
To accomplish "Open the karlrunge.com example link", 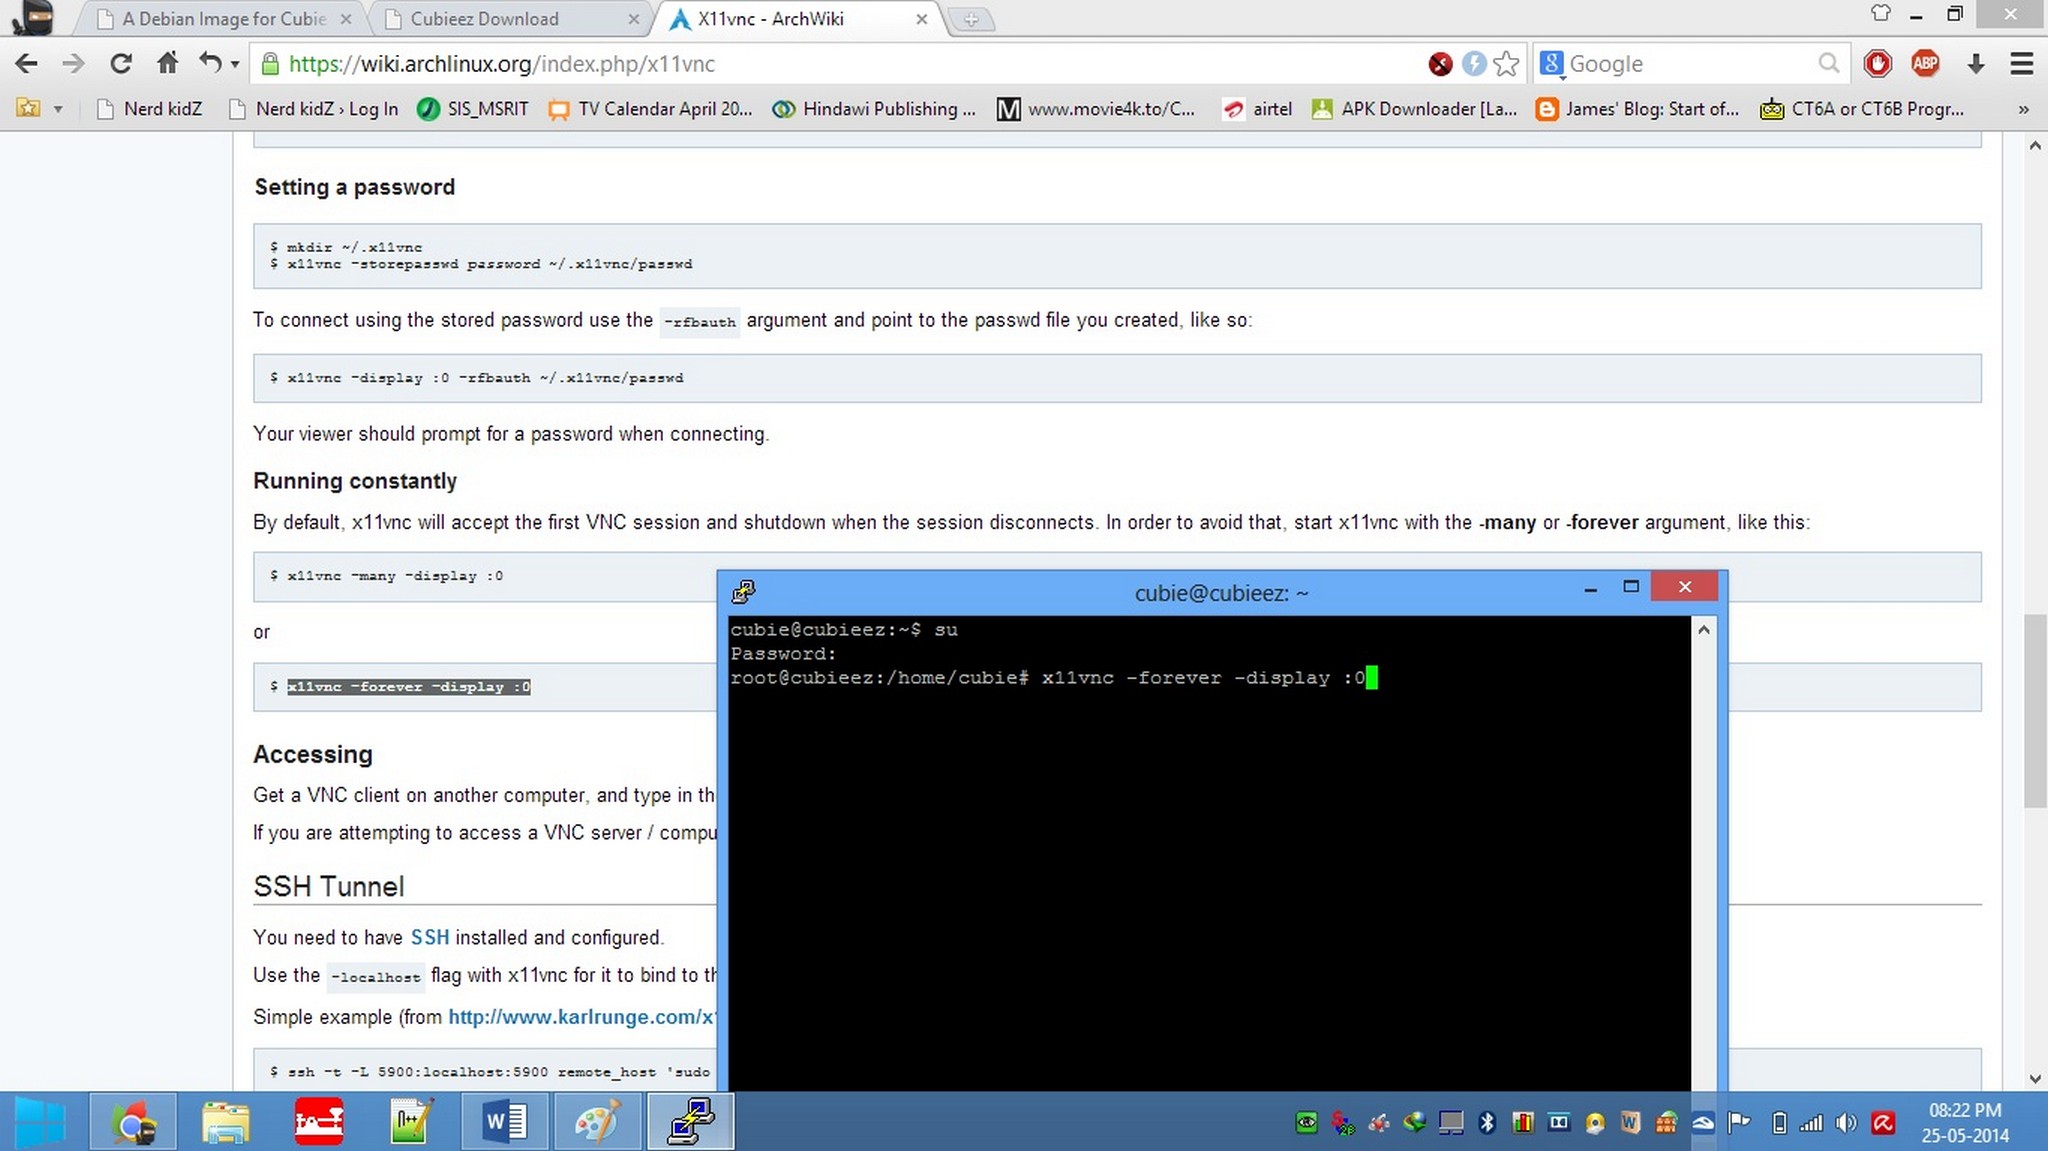I will coord(582,1017).
